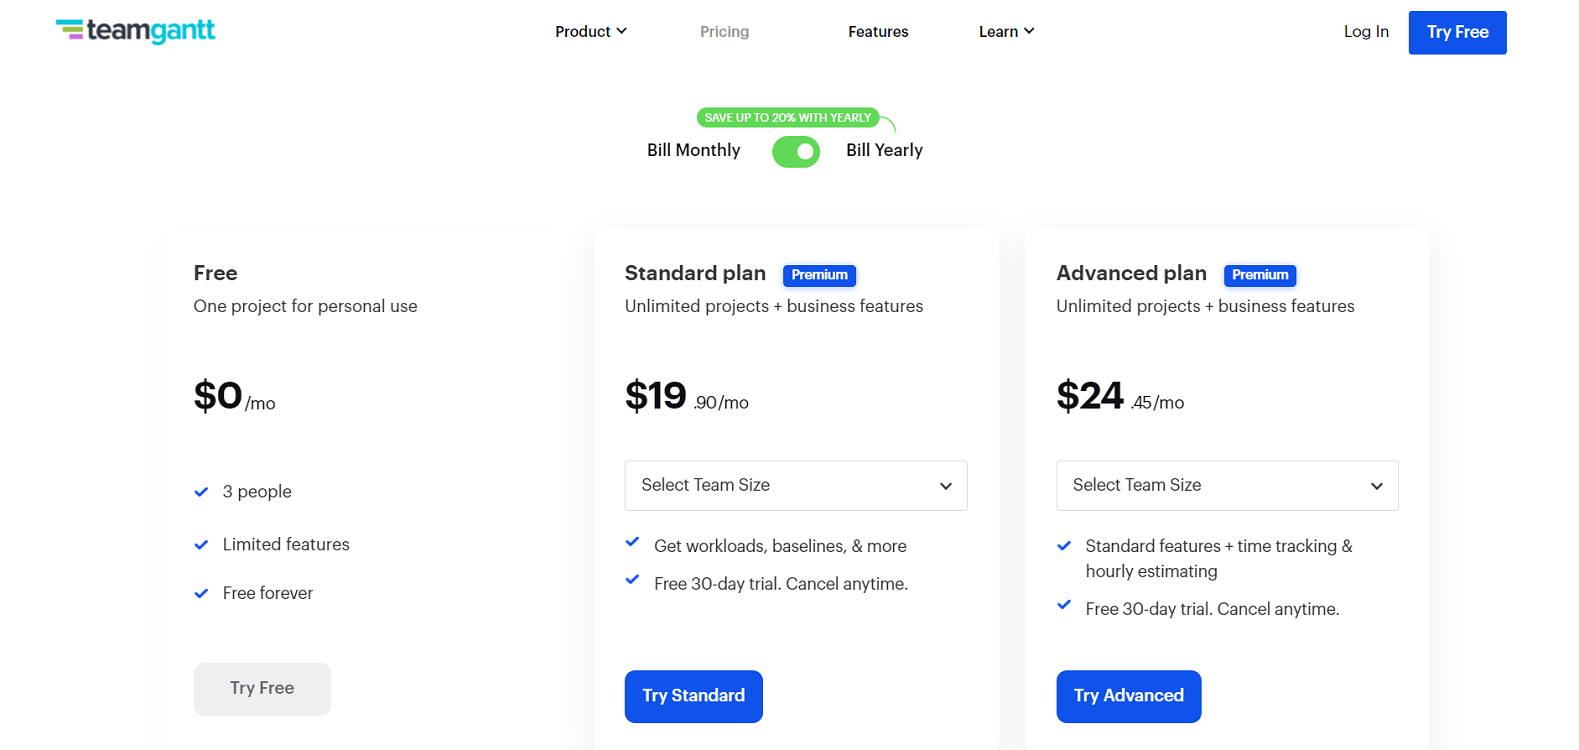Open Standard plan Select Team Size dropdown
1579x750 pixels.
click(x=796, y=486)
